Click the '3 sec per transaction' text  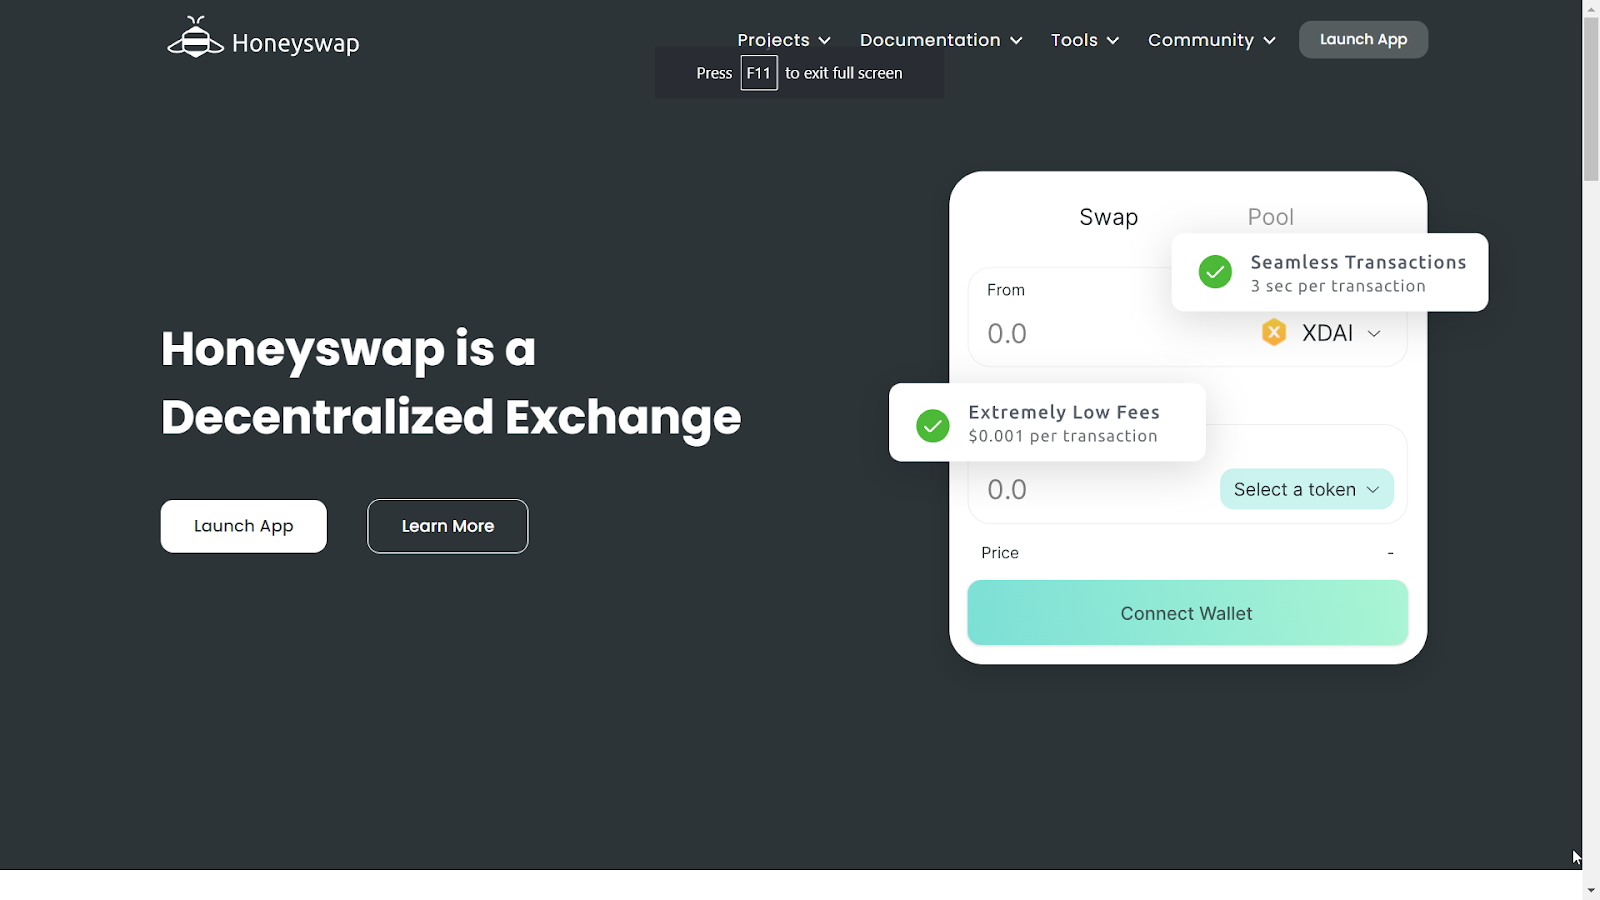coord(1338,286)
